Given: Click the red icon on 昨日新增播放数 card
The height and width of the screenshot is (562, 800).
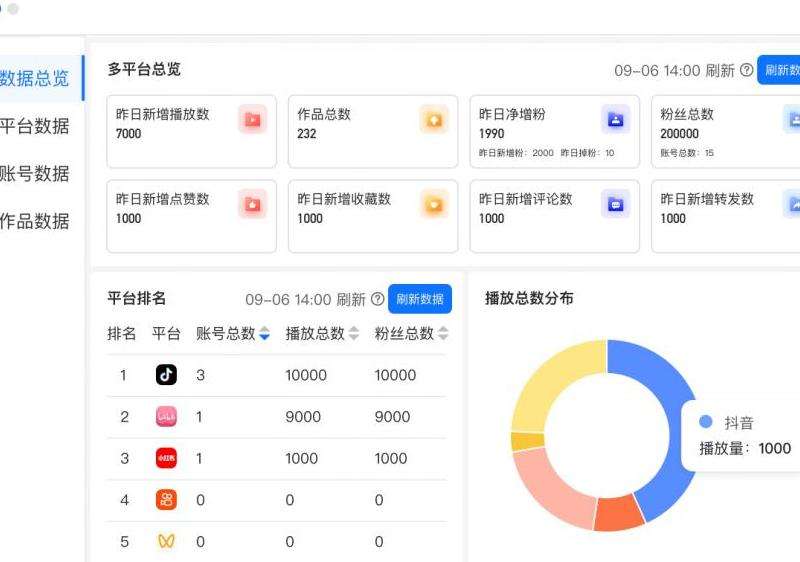Looking at the screenshot, I should click(252, 120).
